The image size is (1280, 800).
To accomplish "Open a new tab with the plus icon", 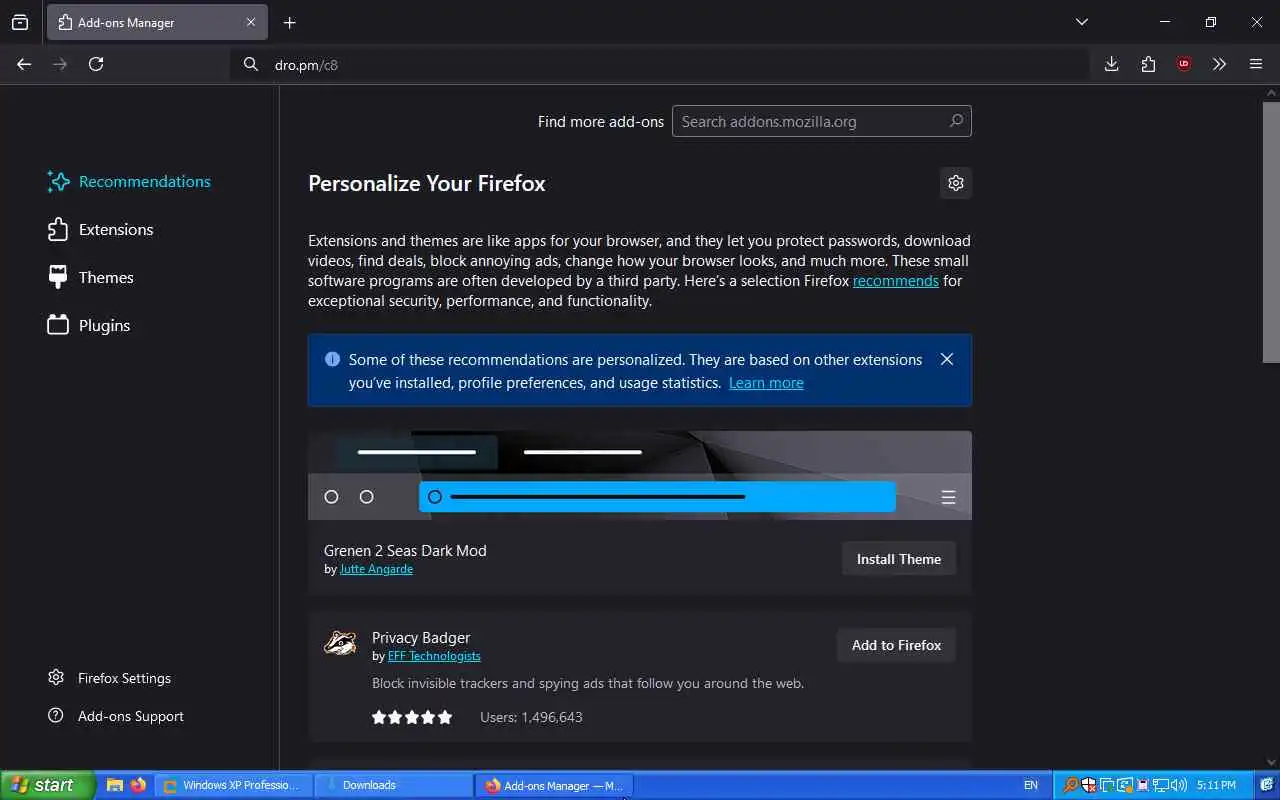I will 290,22.
